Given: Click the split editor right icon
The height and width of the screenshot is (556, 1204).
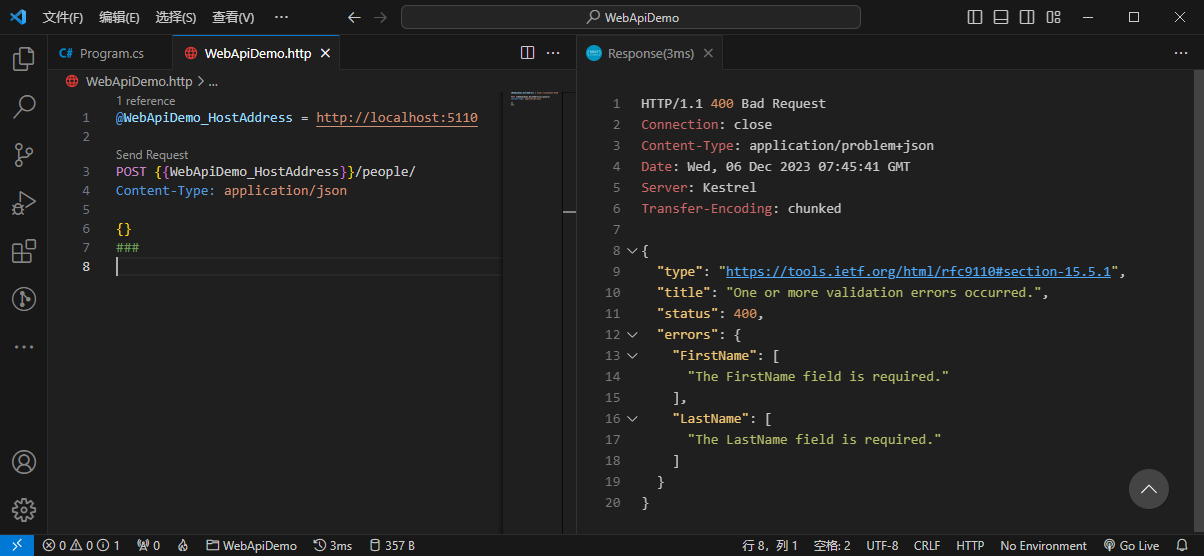Looking at the screenshot, I should tap(528, 53).
